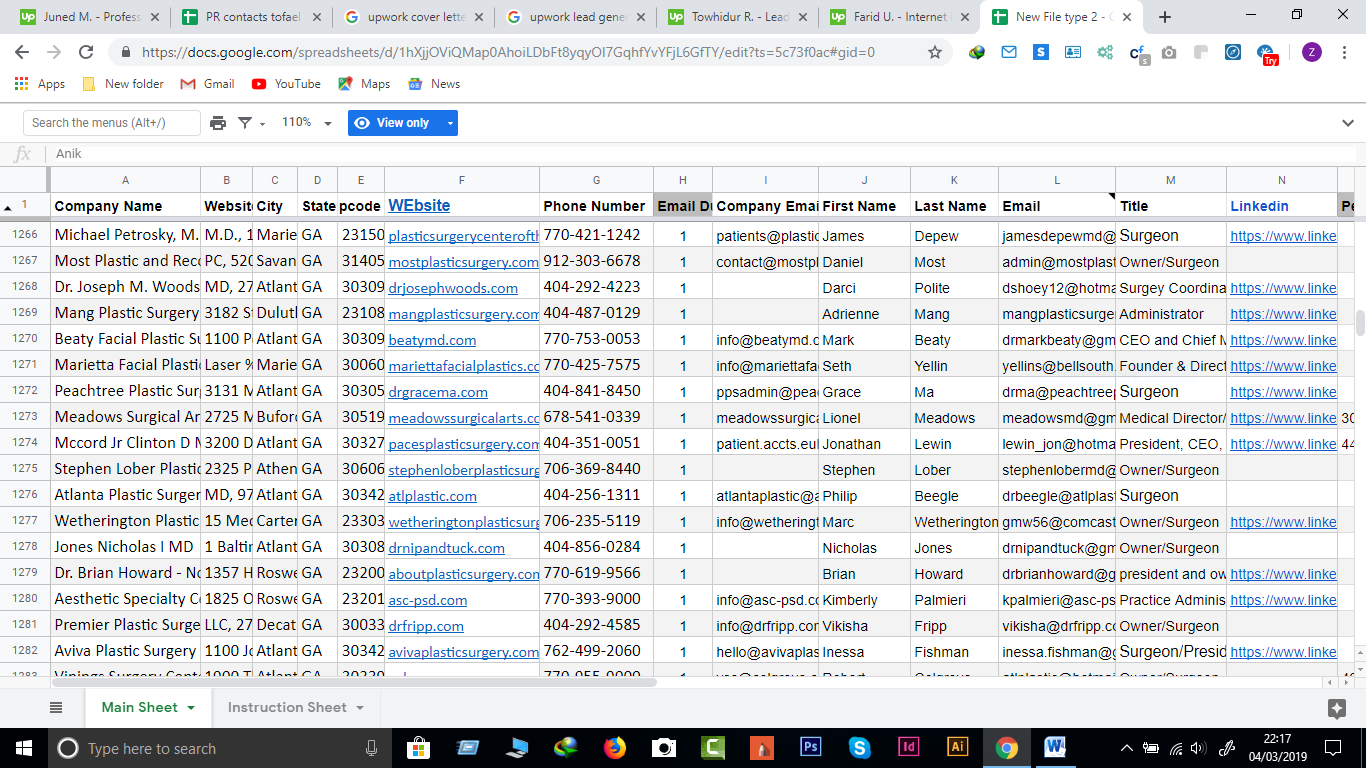Open Photoshop from the taskbar

pyautogui.click(x=811, y=747)
